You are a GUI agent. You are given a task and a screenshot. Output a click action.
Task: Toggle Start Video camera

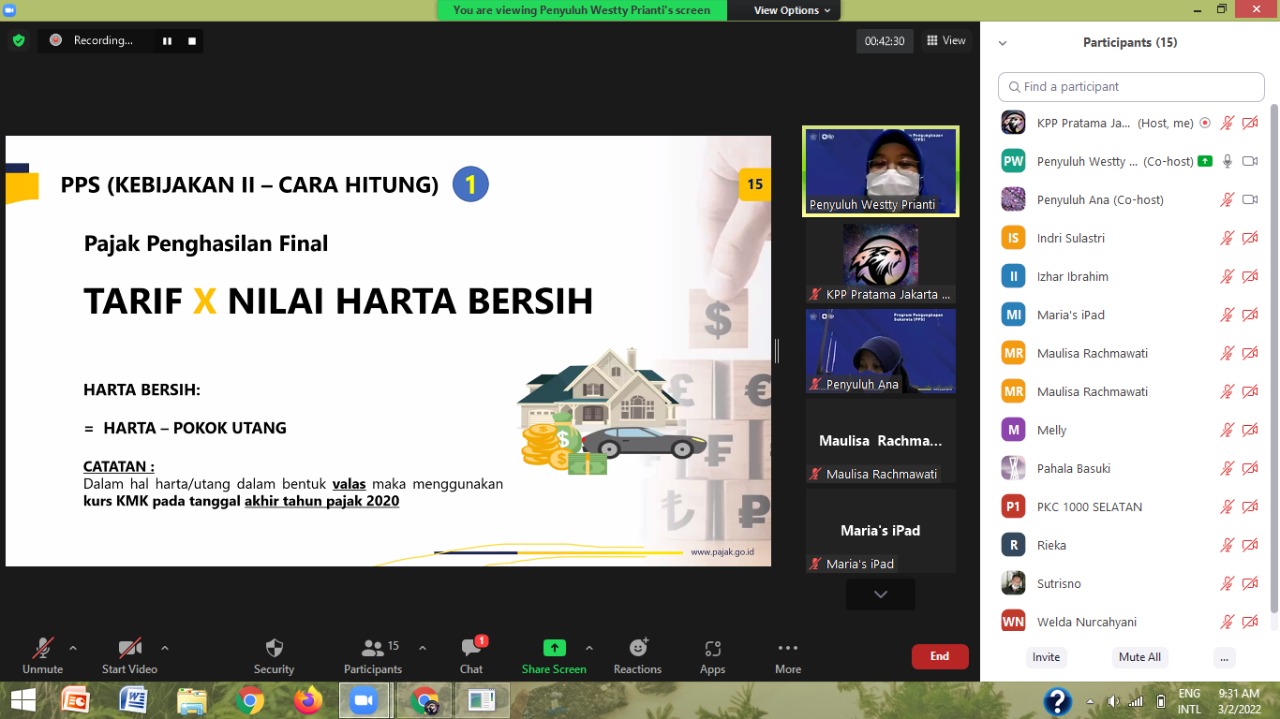pyautogui.click(x=129, y=649)
